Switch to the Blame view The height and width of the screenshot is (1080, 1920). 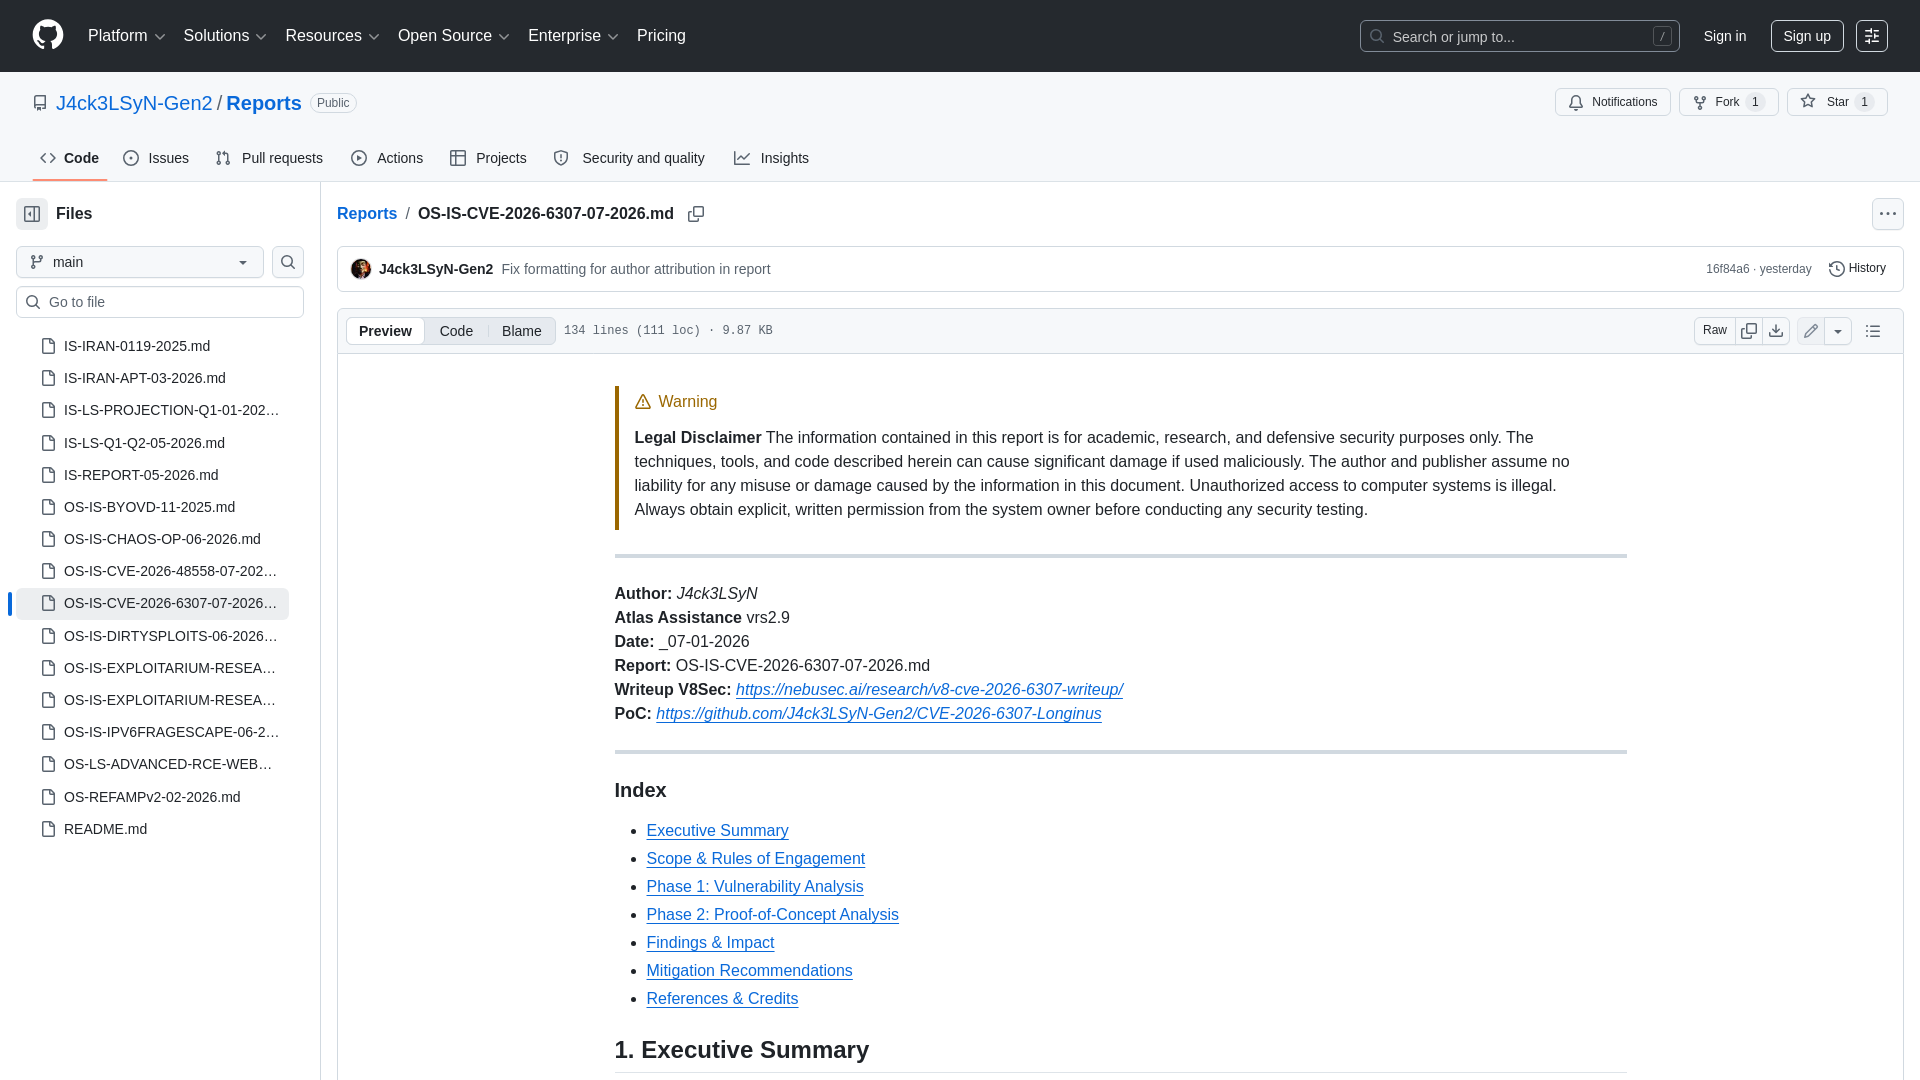pos(521,331)
